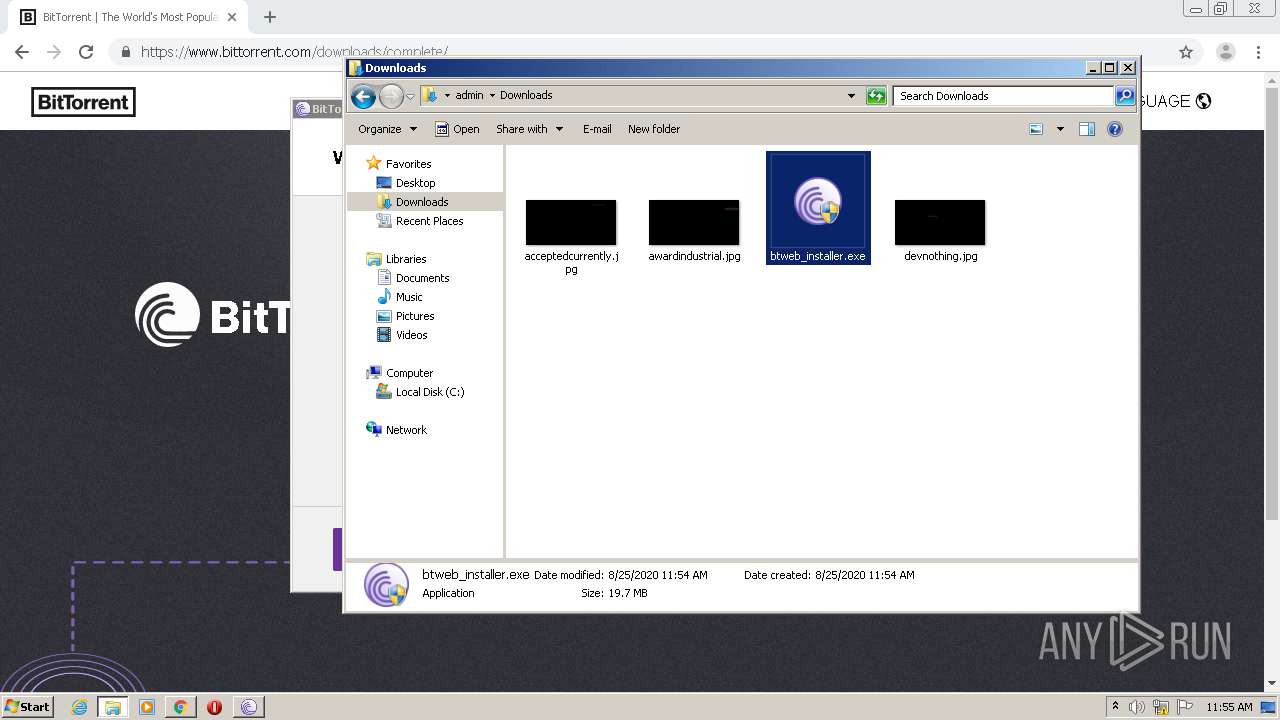Click the Downloads folder icon in address bar
Viewport: 1280px width, 720px height.
pos(429,95)
